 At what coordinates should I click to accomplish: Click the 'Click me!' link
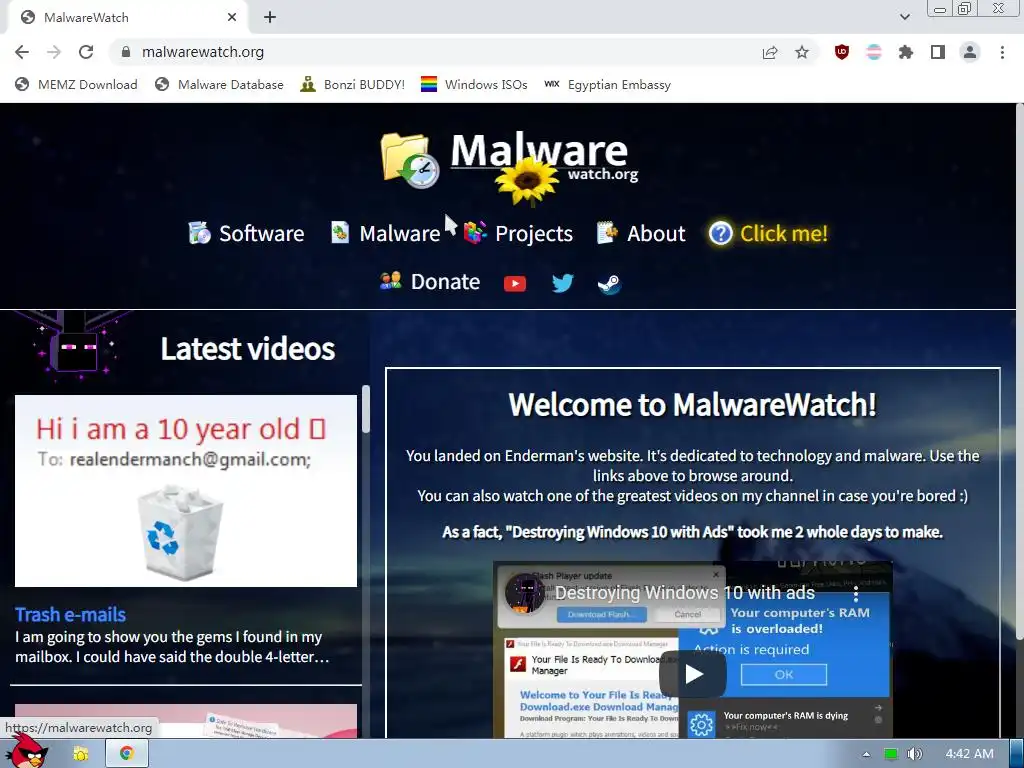769,233
